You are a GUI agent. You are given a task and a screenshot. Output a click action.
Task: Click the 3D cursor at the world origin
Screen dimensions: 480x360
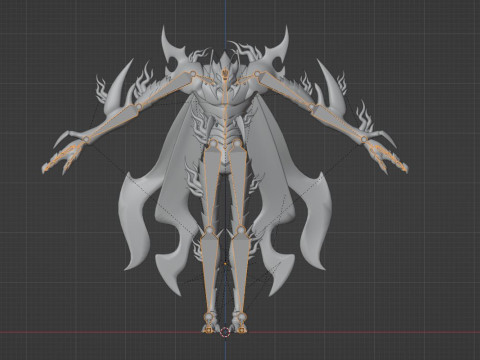click(x=225, y=332)
